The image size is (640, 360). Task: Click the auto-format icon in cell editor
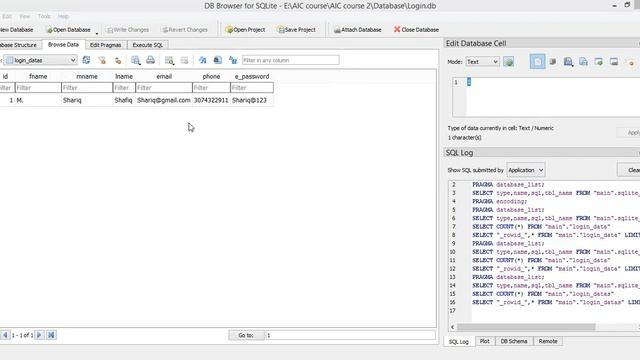553,62
